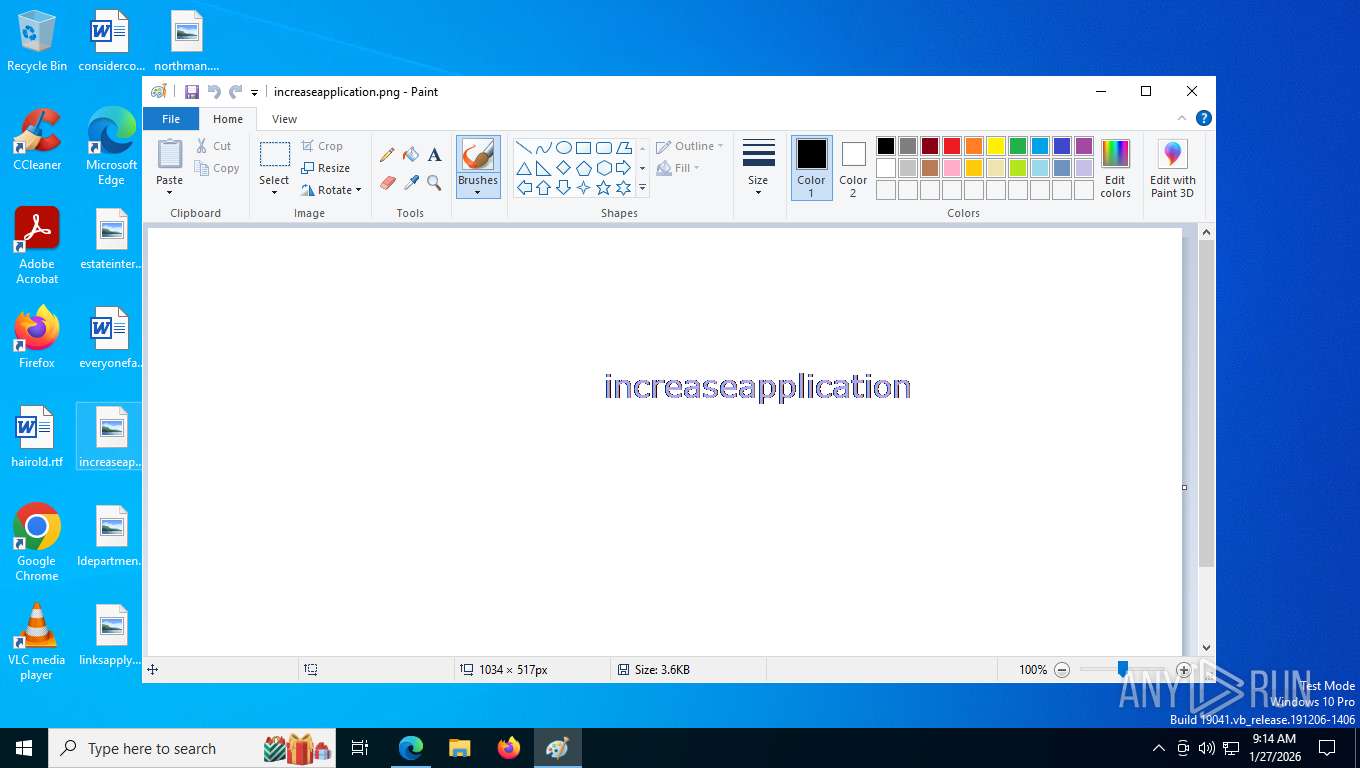
Task: Select the Diamond shape
Action: point(564,167)
